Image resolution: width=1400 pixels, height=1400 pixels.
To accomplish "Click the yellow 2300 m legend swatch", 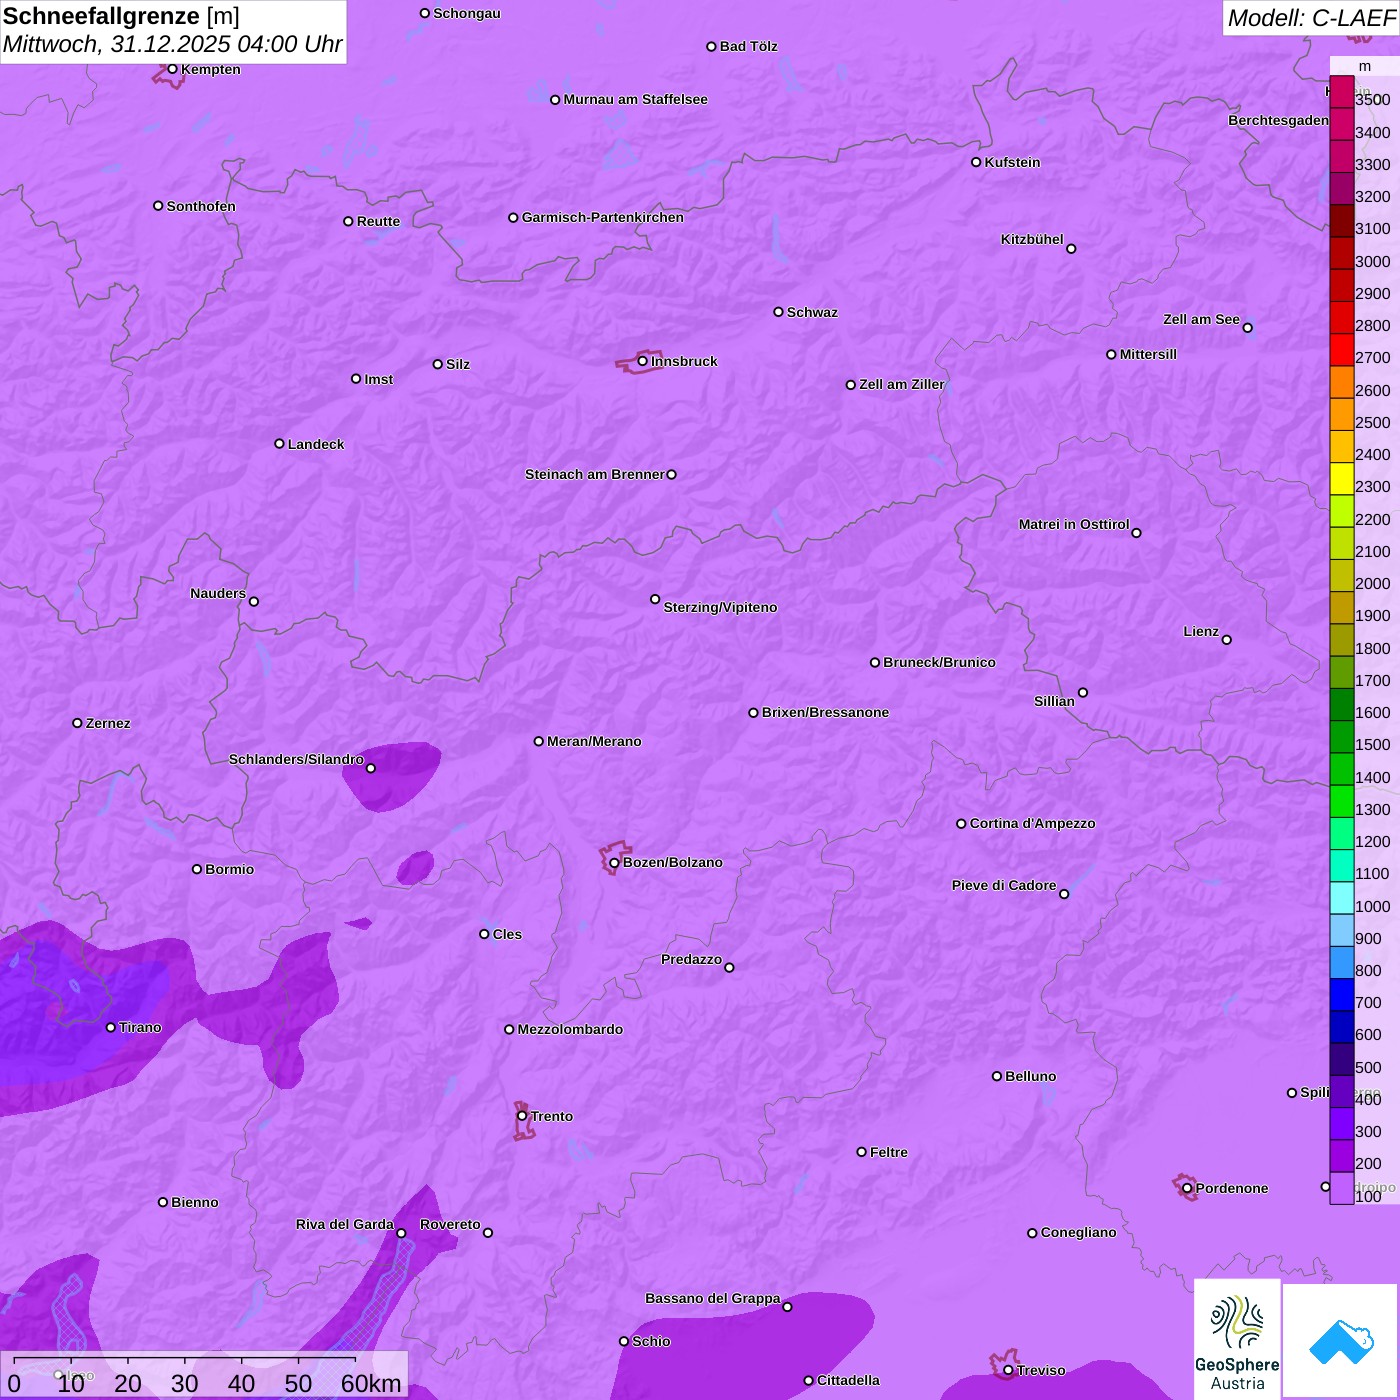I will (x=1342, y=479).
